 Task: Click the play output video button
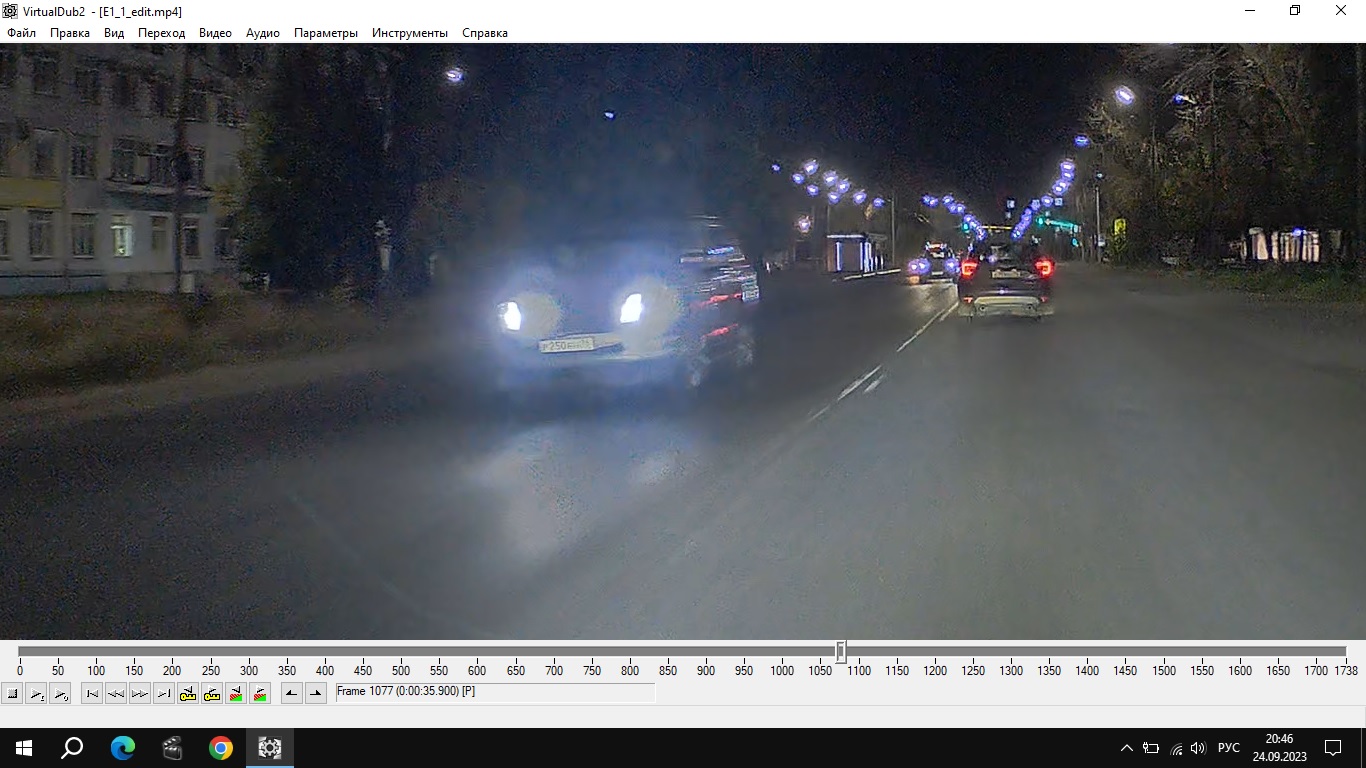pos(60,693)
